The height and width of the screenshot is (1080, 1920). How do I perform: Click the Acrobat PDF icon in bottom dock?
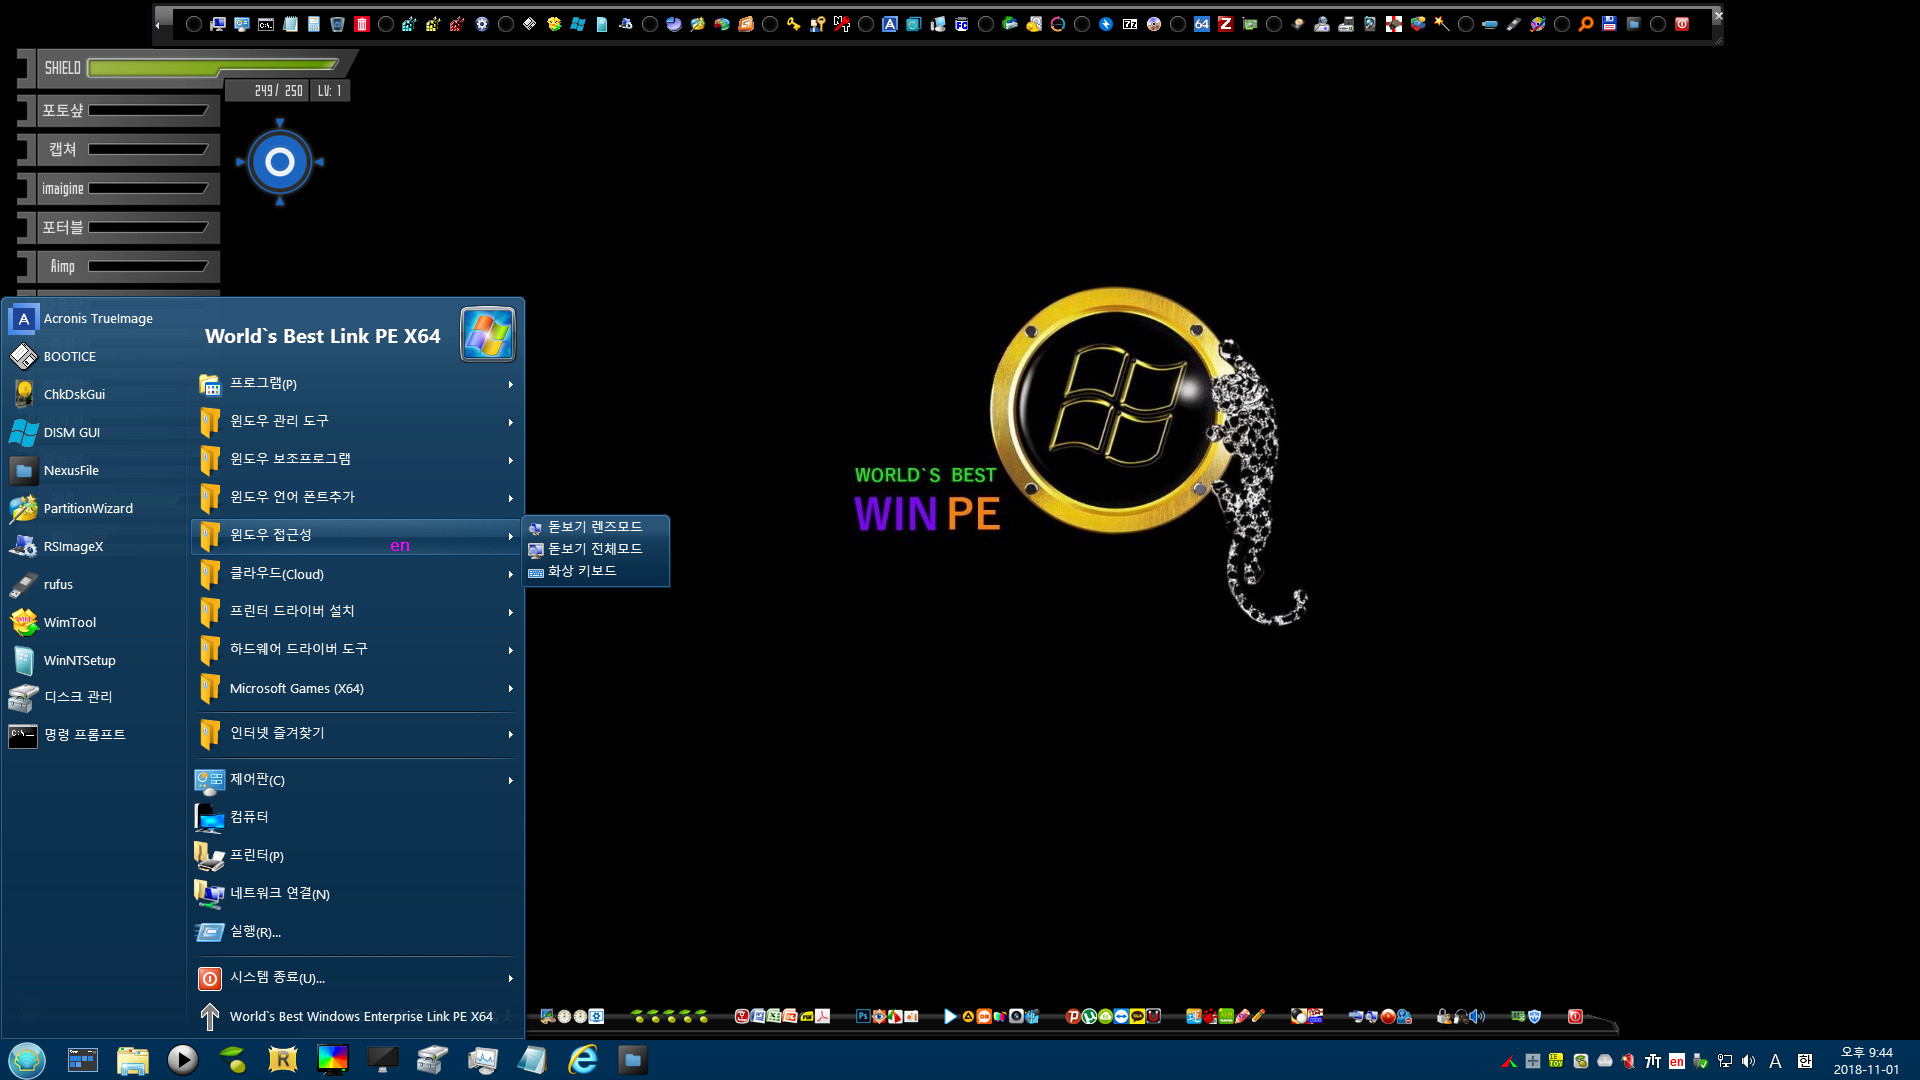click(822, 1016)
